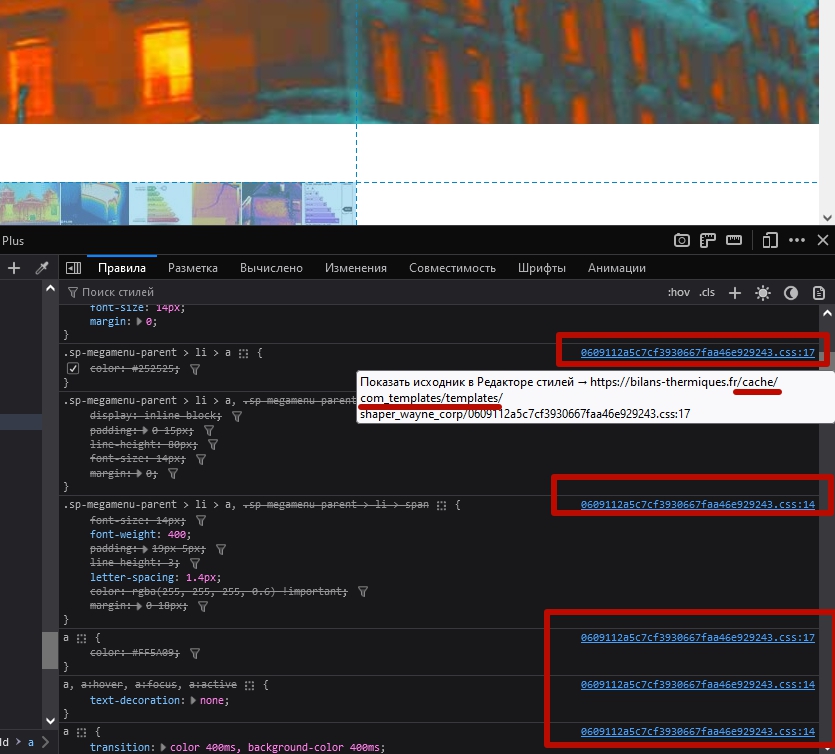The height and width of the screenshot is (754, 835).
Task: Toggle the .cls classes panel
Action: pyautogui.click(x=707, y=293)
